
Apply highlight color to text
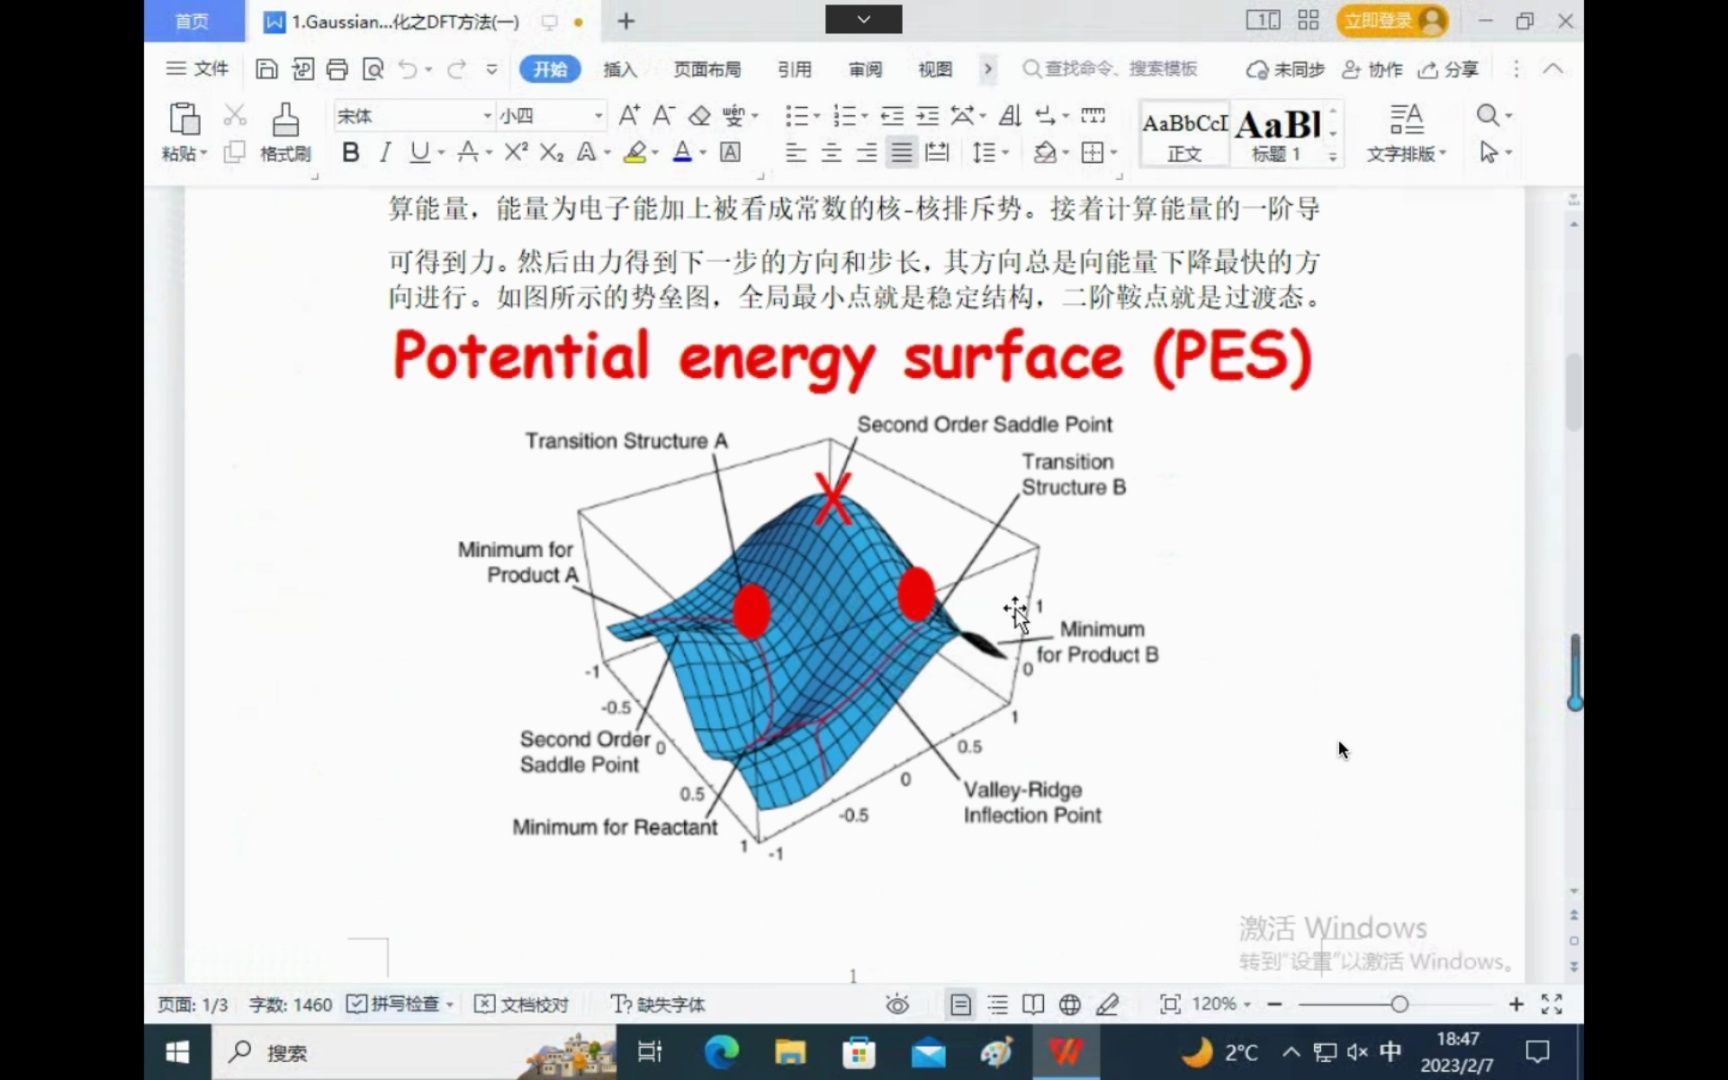click(636, 152)
